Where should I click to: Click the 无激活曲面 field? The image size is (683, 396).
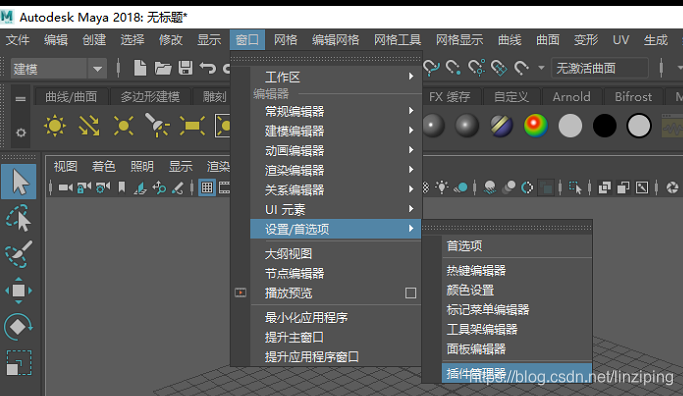(x=600, y=68)
